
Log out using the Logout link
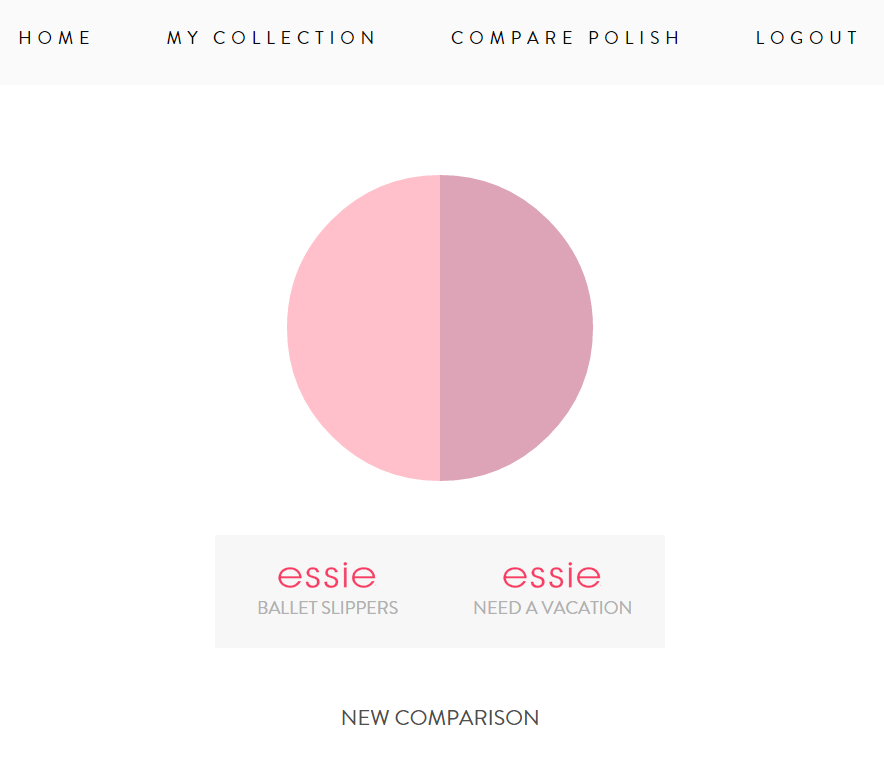[x=807, y=38]
